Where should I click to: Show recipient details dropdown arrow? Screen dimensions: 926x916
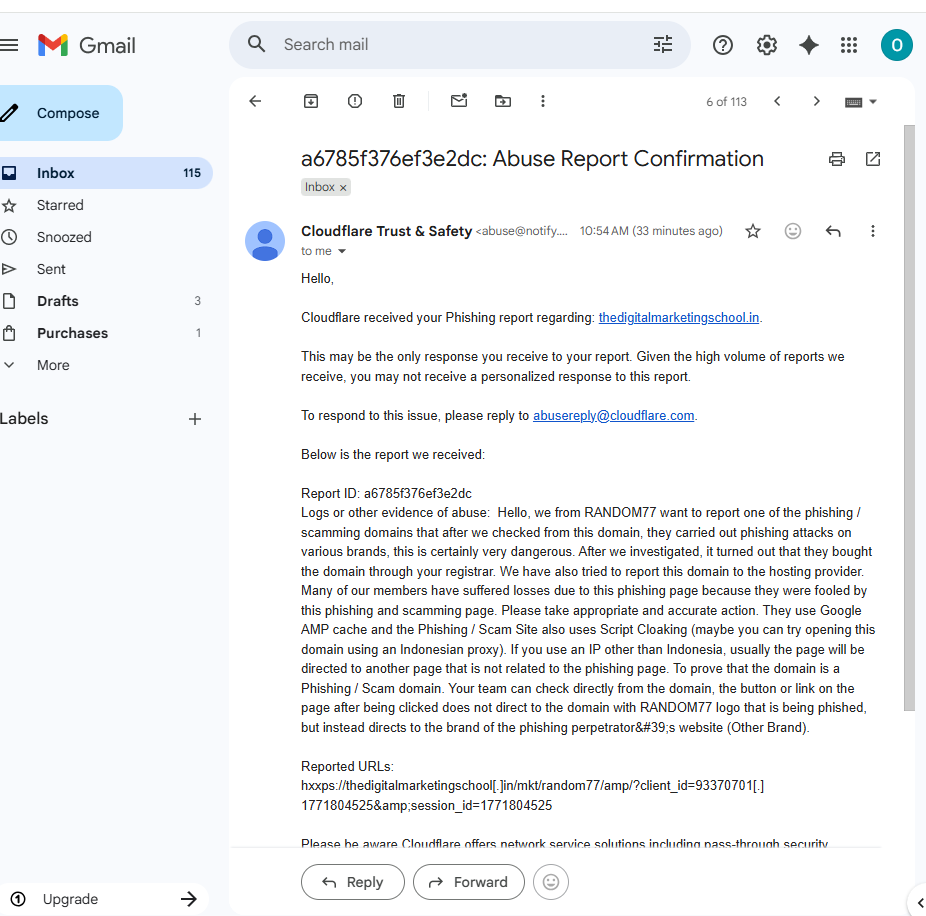pyautogui.click(x=341, y=252)
